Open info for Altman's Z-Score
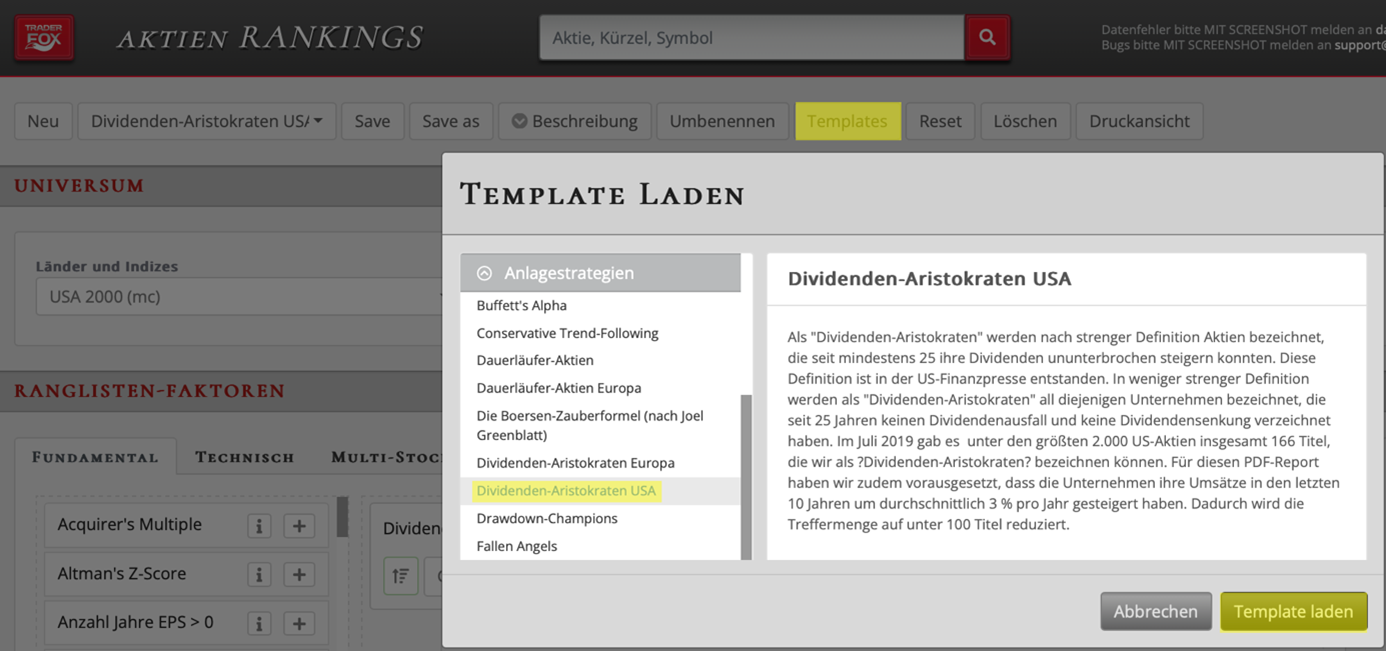The height and width of the screenshot is (651, 1386). pos(259,574)
